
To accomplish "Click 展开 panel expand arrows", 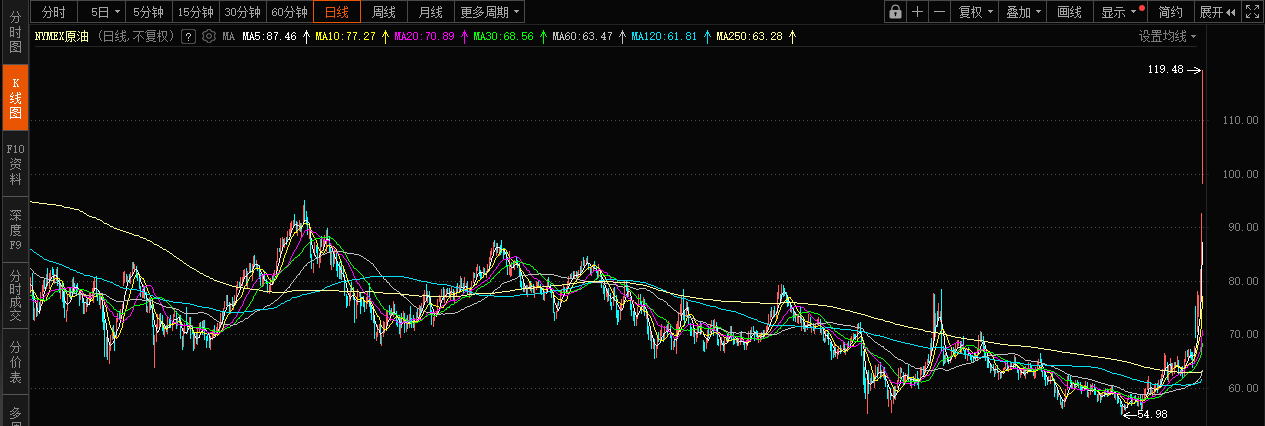I will (1217, 12).
